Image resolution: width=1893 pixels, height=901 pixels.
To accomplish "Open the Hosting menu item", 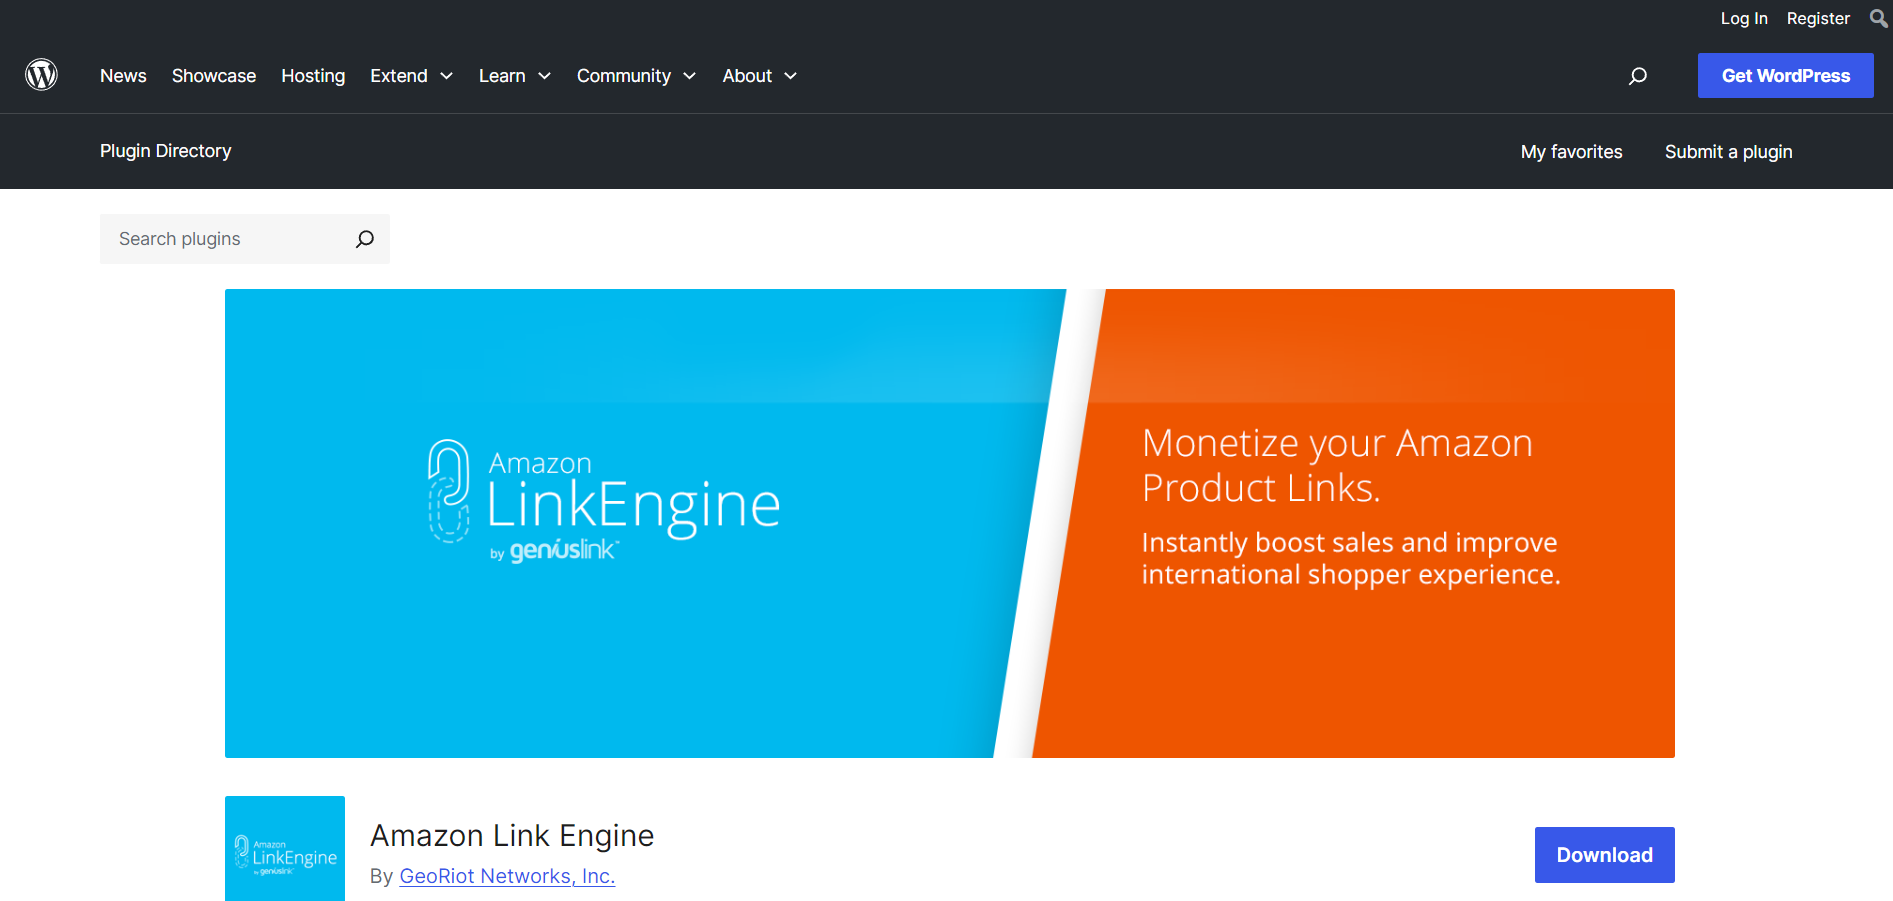I will [x=313, y=76].
